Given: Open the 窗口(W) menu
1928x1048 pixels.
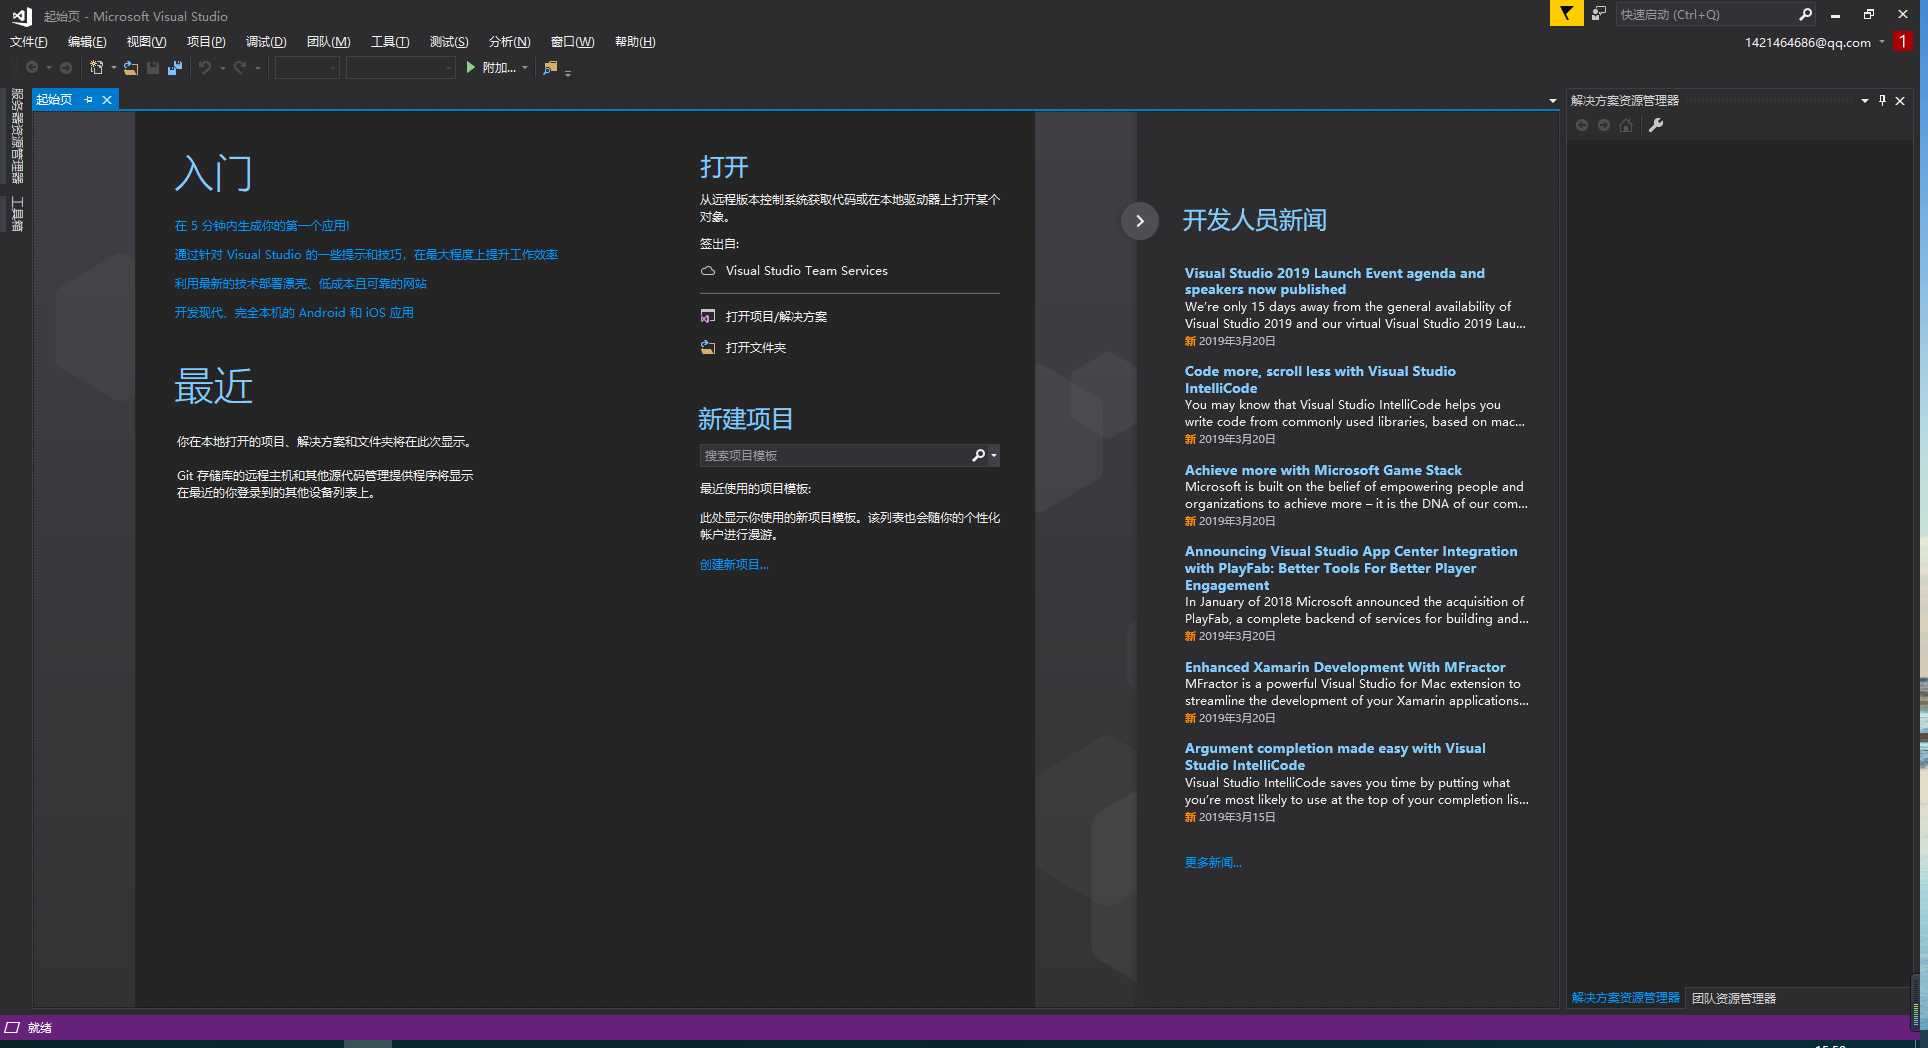Looking at the screenshot, I should pyautogui.click(x=572, y=42).
